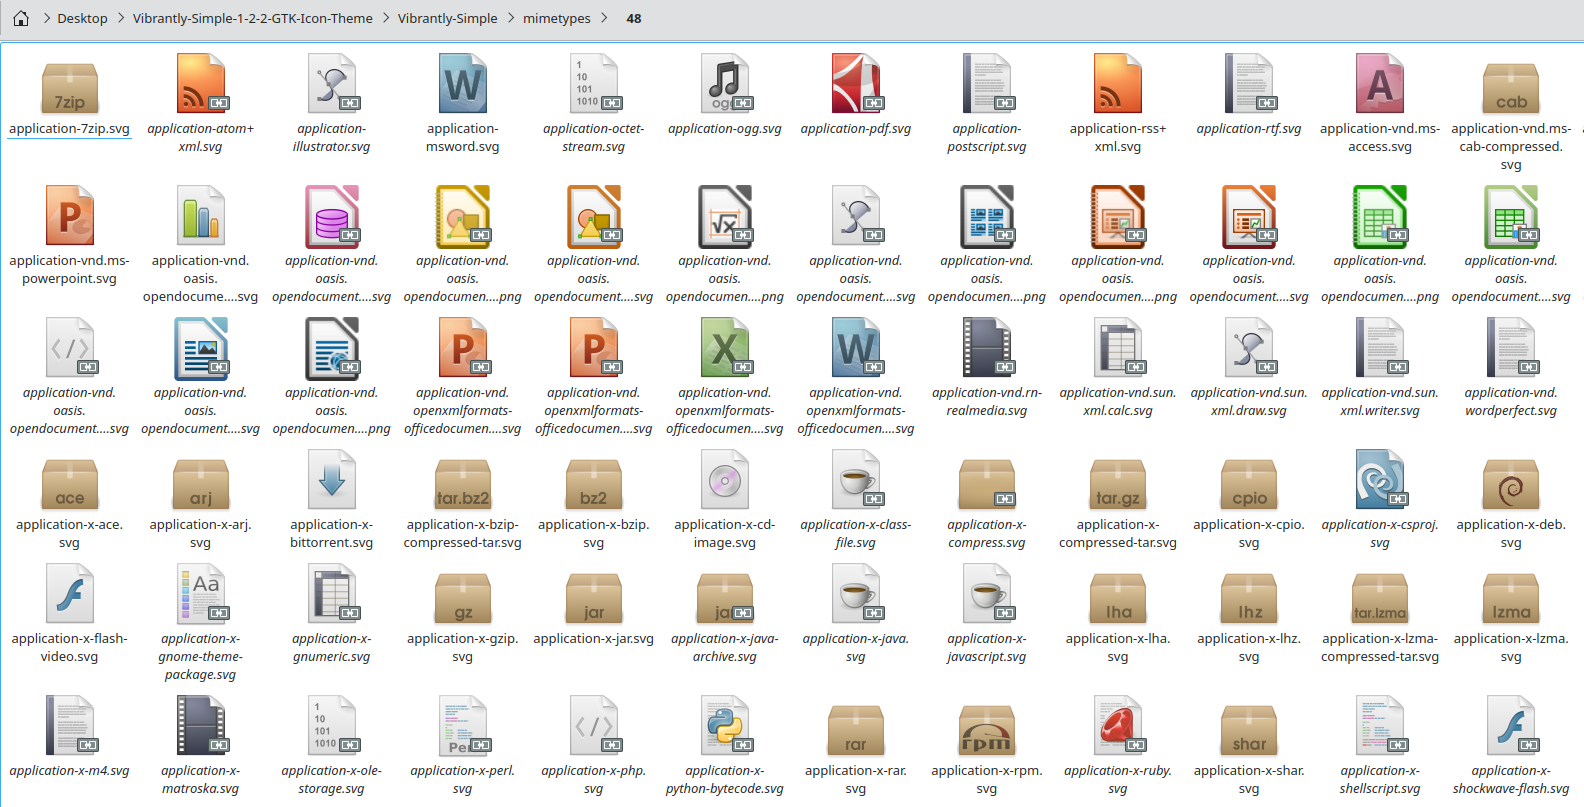Click the application-x-compressed-tar.svg label

pos(1118,534)
